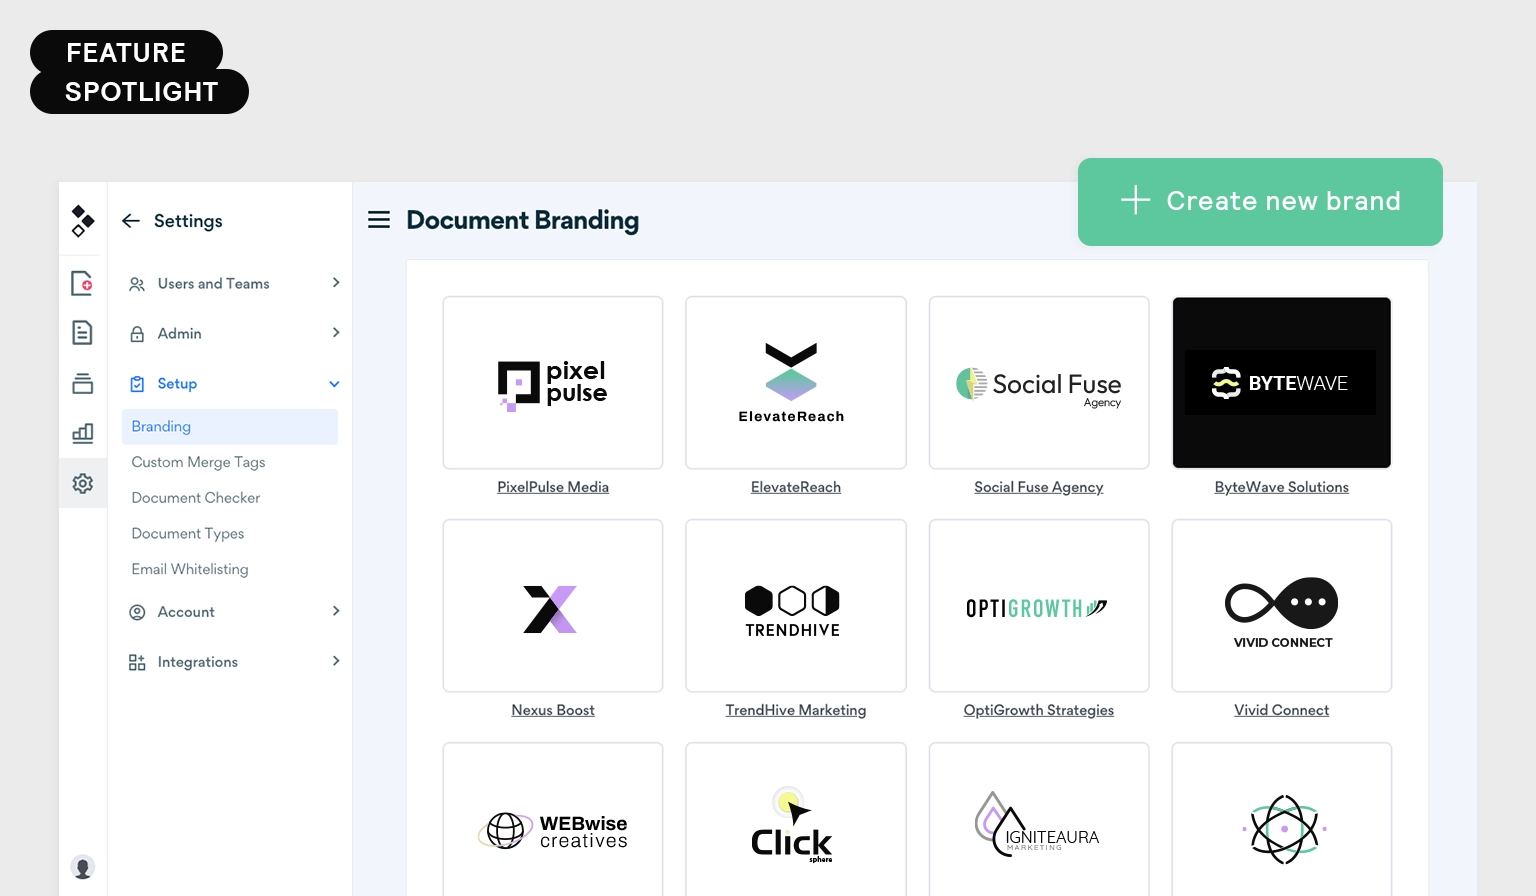The image size is (1536, 896).
Task: Open the content library stack icon
Action: coord(82,383)
